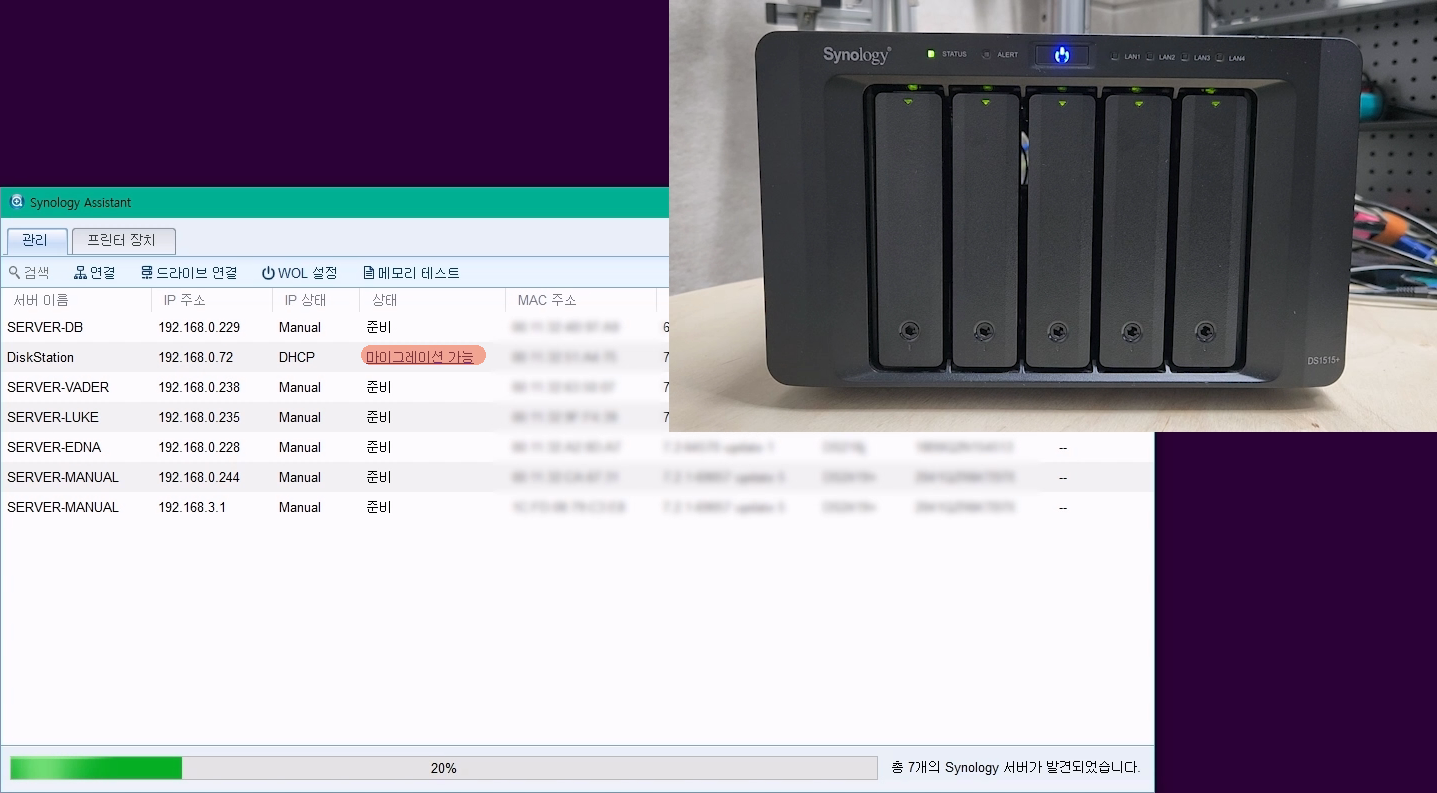1437x793 pixels.
Task: Click the 연결 (Connect) toolbar icon
Action: point(81,273)
